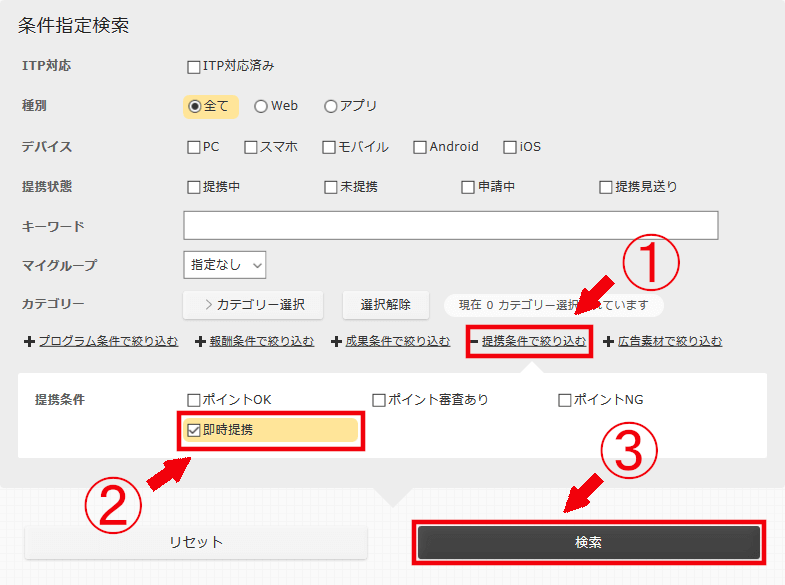
Task: Check the 提携中 status checkbox
Action: (193, 187)
